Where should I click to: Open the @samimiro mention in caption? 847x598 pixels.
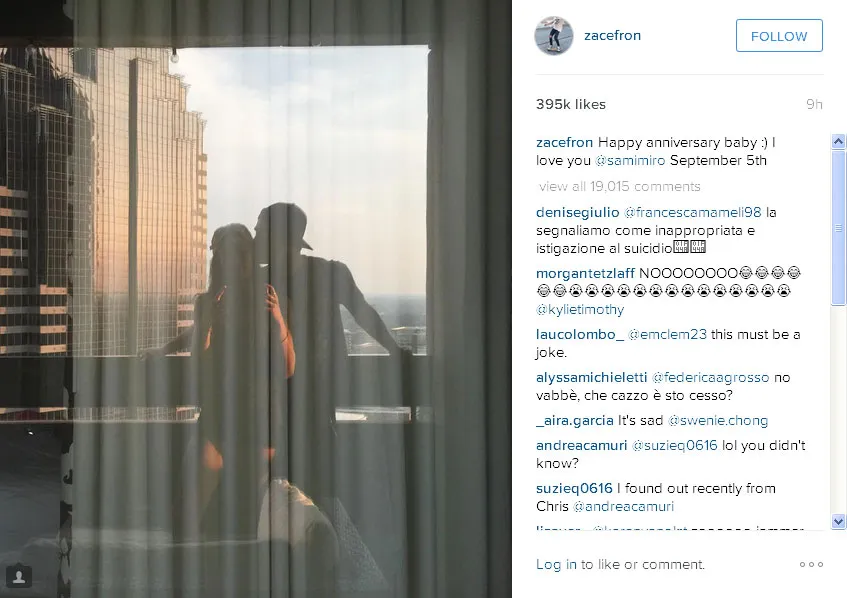[x=630, y=160]
